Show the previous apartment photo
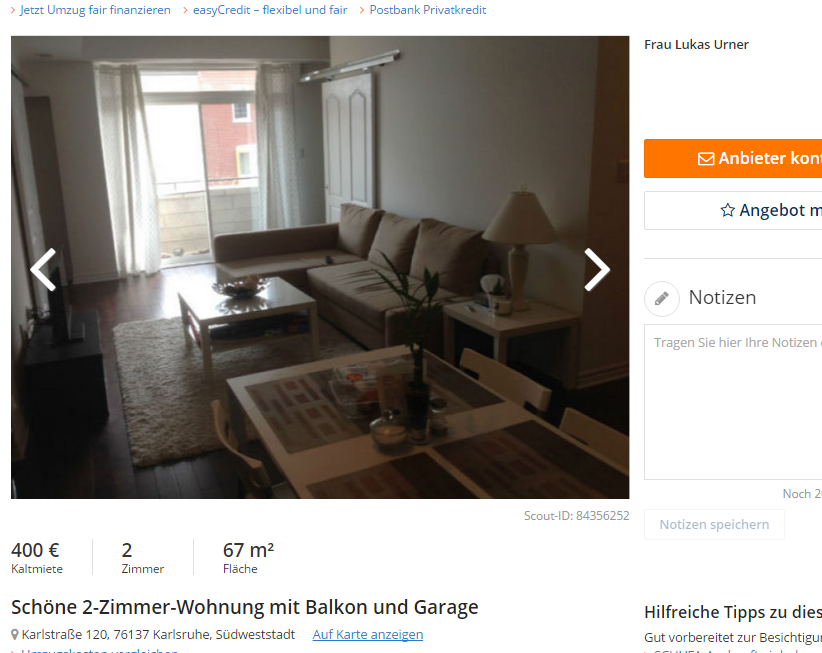The image size is (822, 653). [x=43, y=269]
